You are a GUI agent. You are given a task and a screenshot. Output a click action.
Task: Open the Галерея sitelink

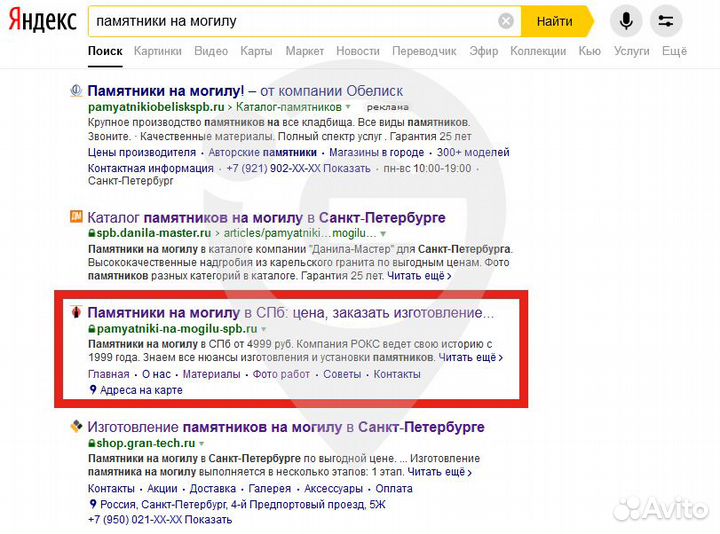pyautogui.click(x=270, y=489)
